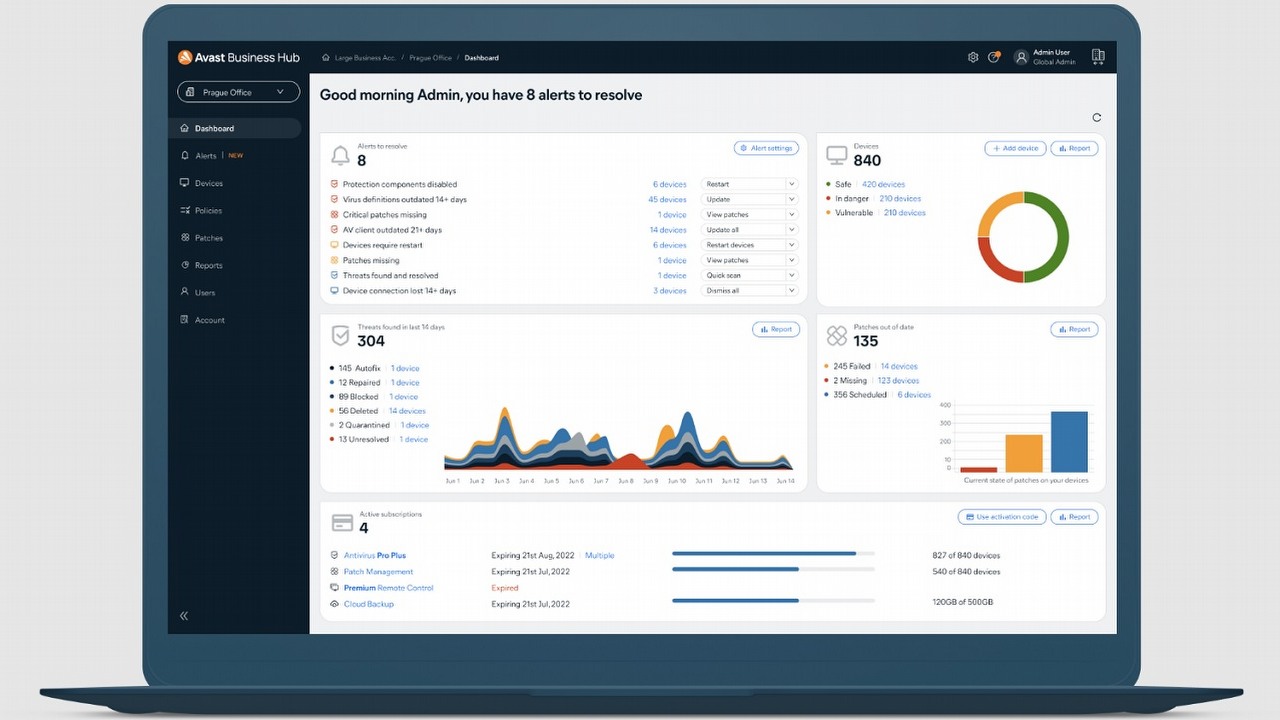Select Reports in the left navigation
This screenshot has height=720, width=1280.
coord(208,266)
